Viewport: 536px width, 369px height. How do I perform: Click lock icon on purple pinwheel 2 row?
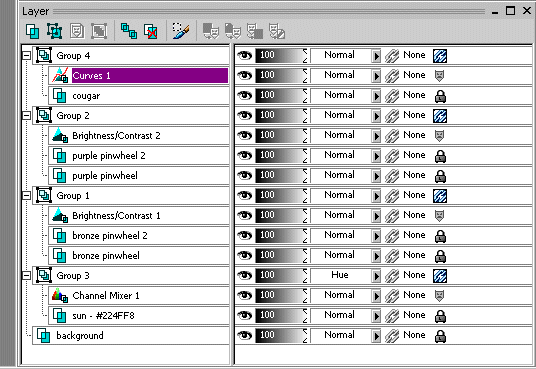click(x=440, y=156)
